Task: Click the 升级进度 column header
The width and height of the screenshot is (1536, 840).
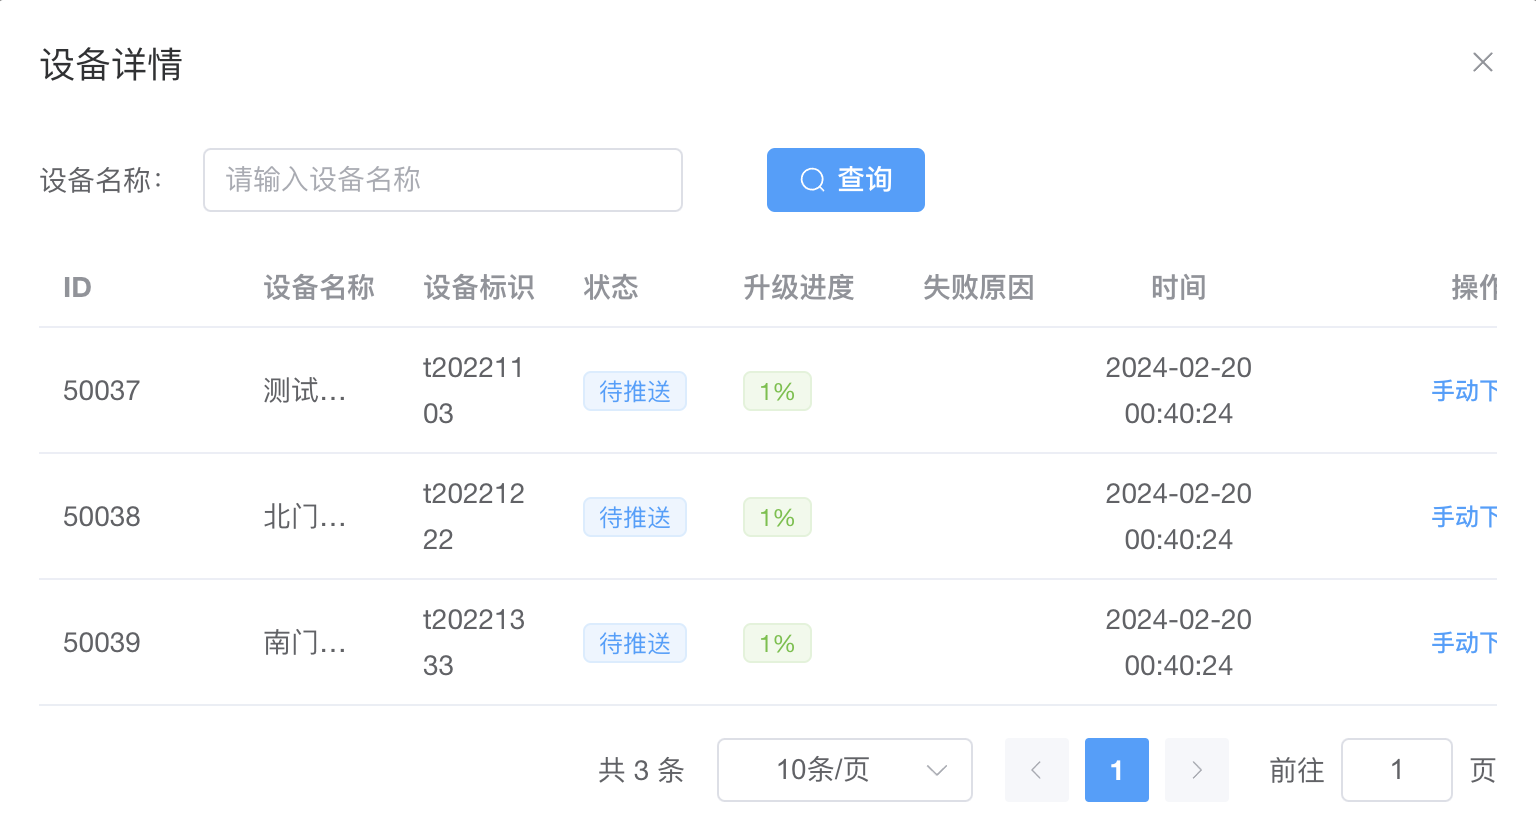Action: (799, 288)
